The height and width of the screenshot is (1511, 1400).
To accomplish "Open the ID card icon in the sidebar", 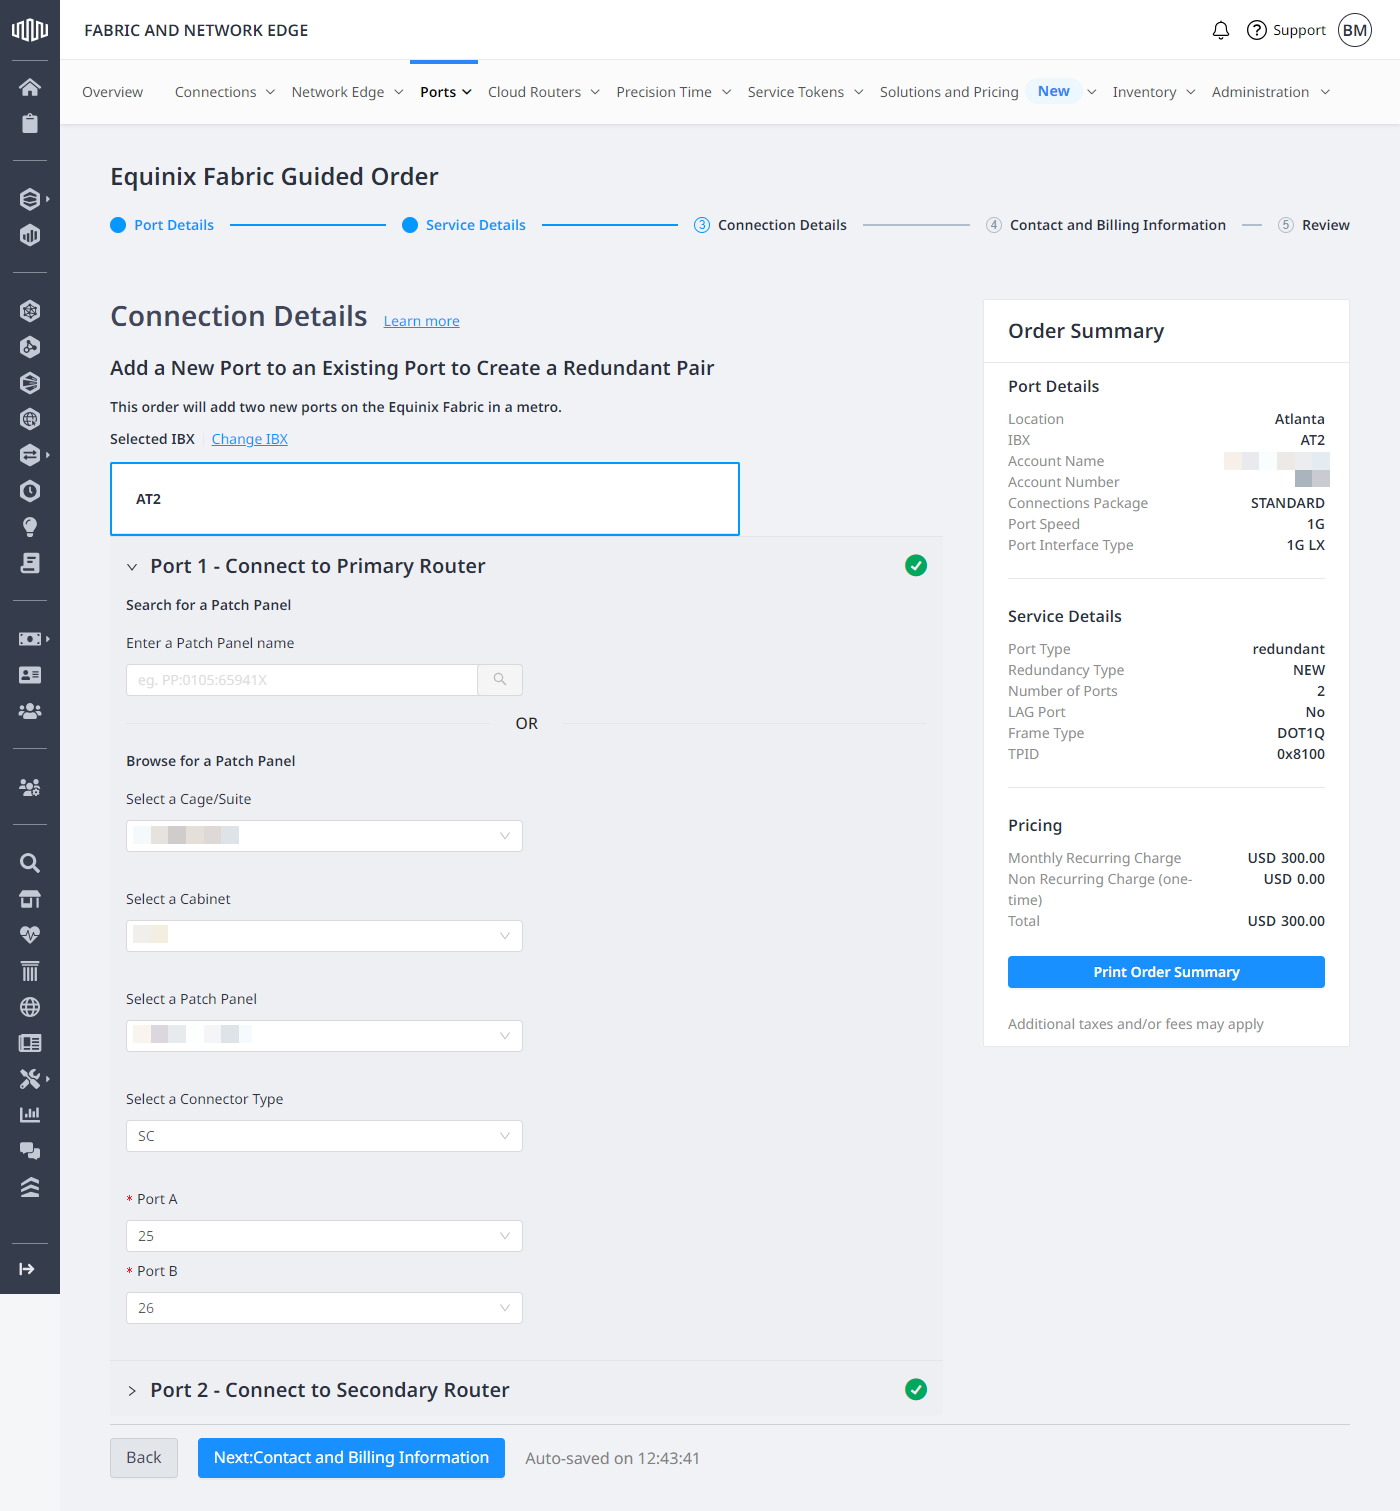I will 30,675.
